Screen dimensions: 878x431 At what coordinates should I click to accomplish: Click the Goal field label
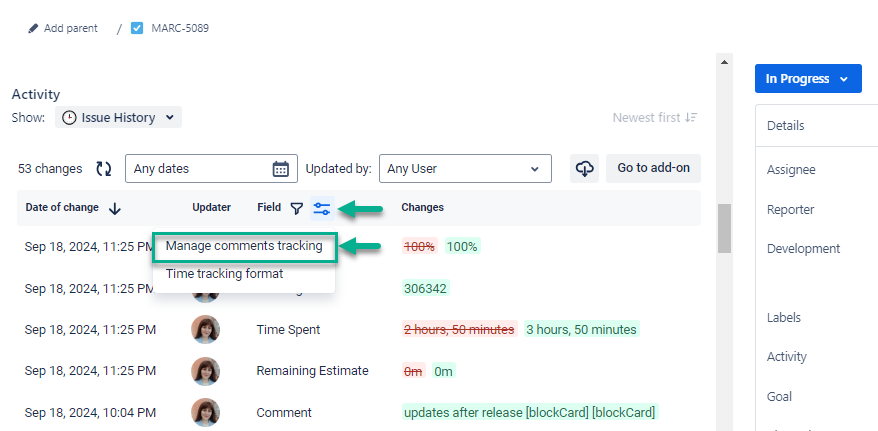tap(779, 396)
